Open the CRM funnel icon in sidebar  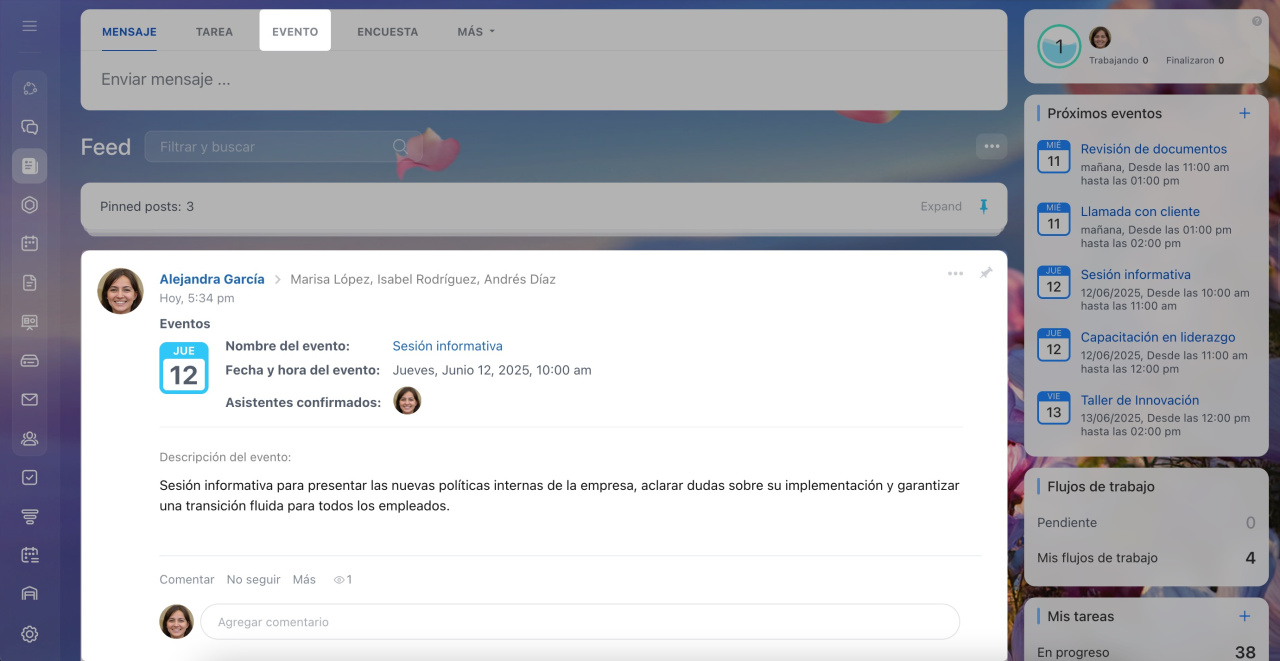click(29, 516)
